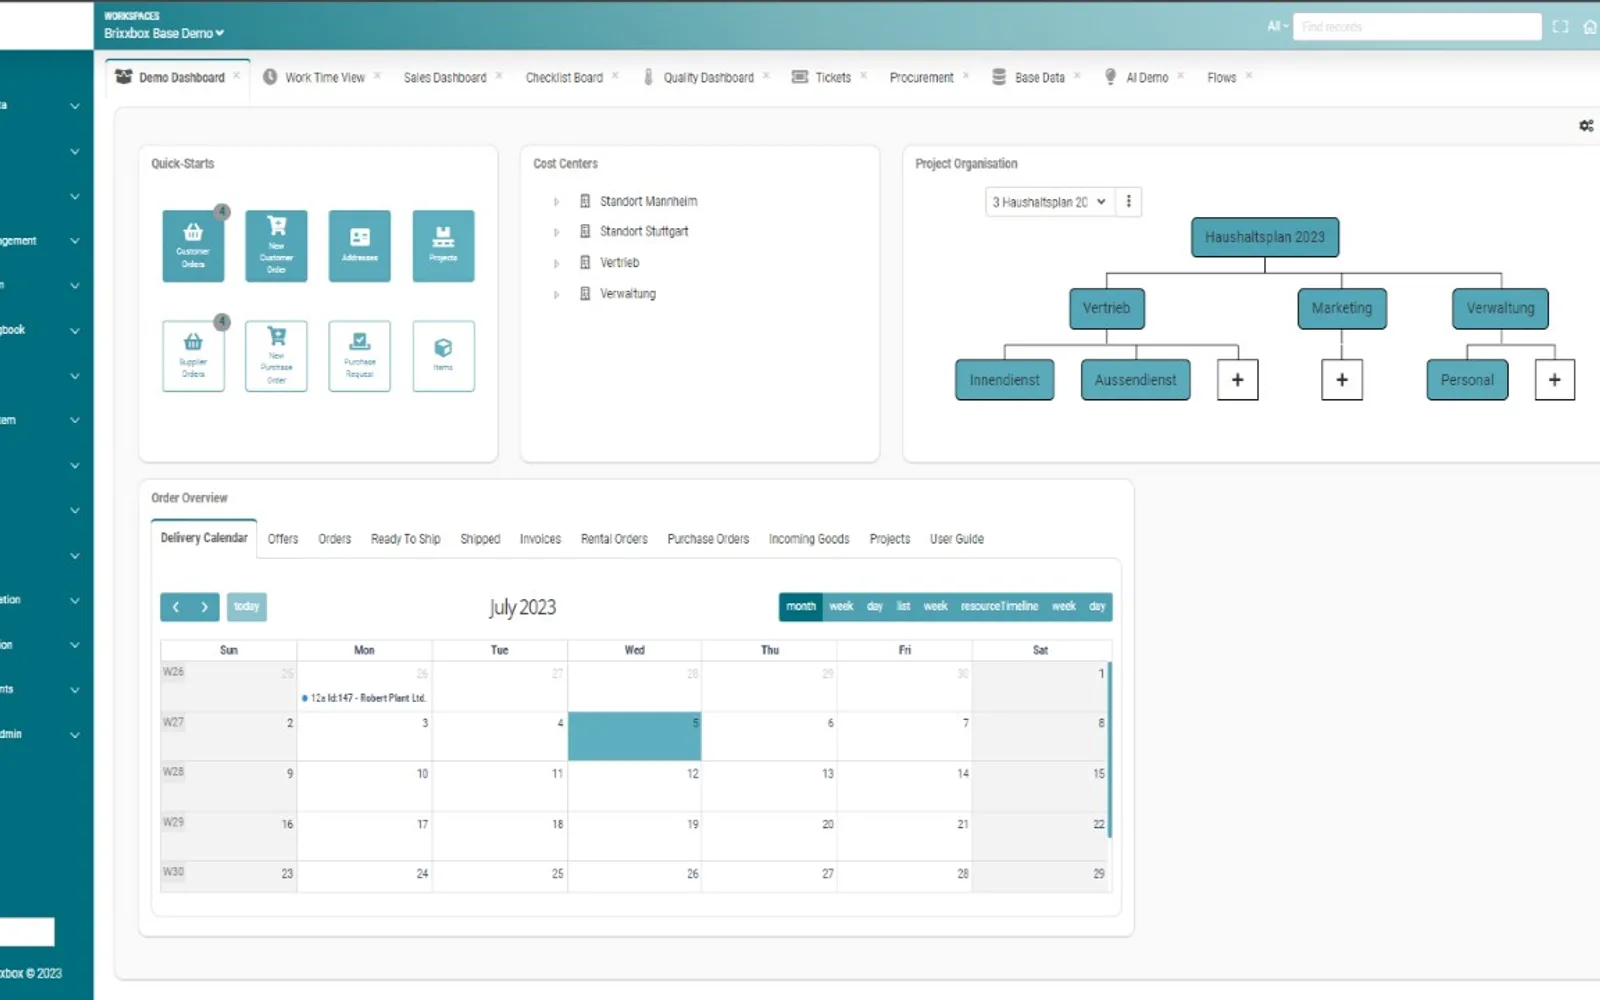Open the New Purchase Order quick-start tile

pos(276,356)
